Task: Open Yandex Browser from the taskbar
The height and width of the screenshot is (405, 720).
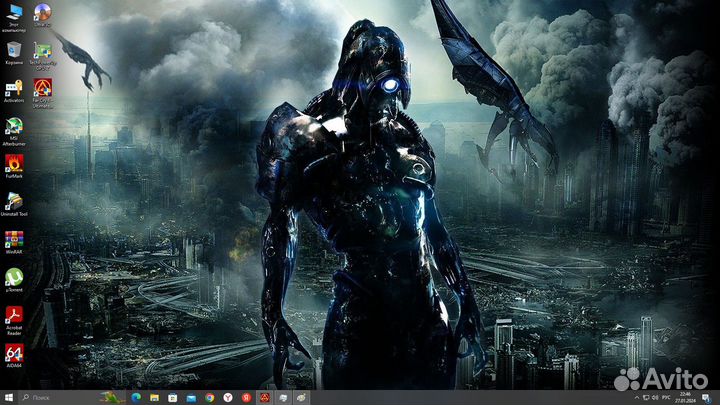Action: [x=228, y=398]
